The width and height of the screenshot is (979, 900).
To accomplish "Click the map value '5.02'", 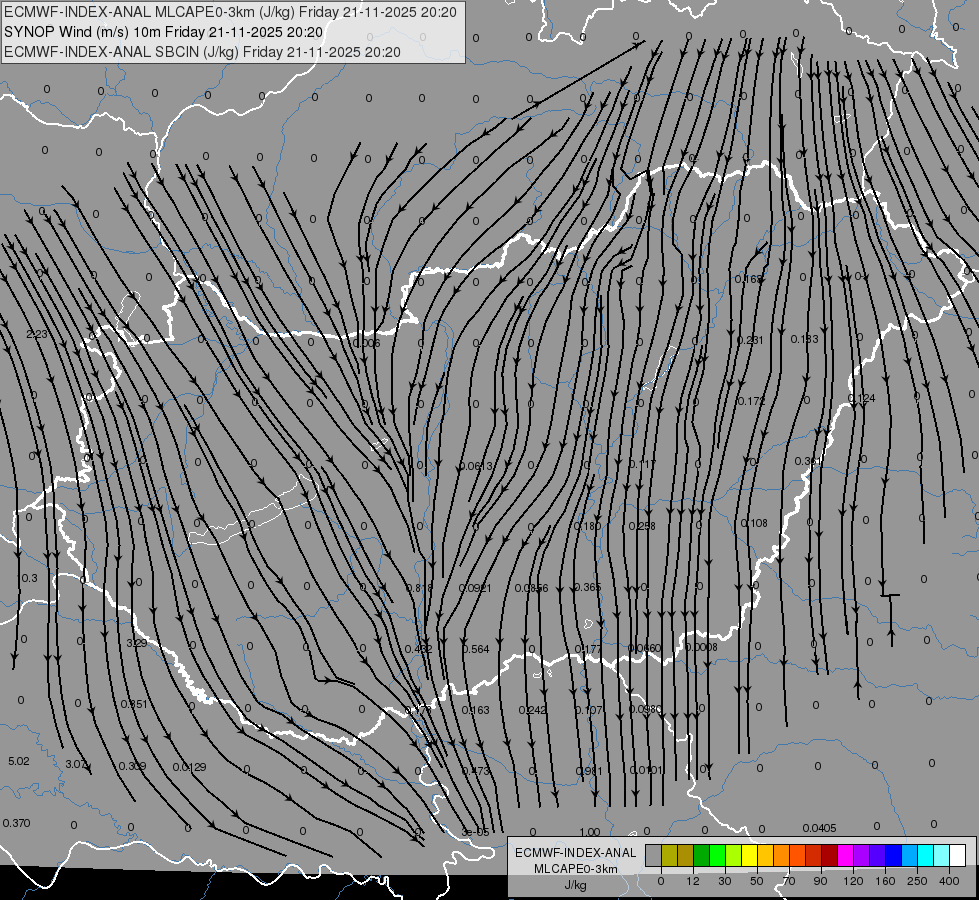I will tap(19, 761).
